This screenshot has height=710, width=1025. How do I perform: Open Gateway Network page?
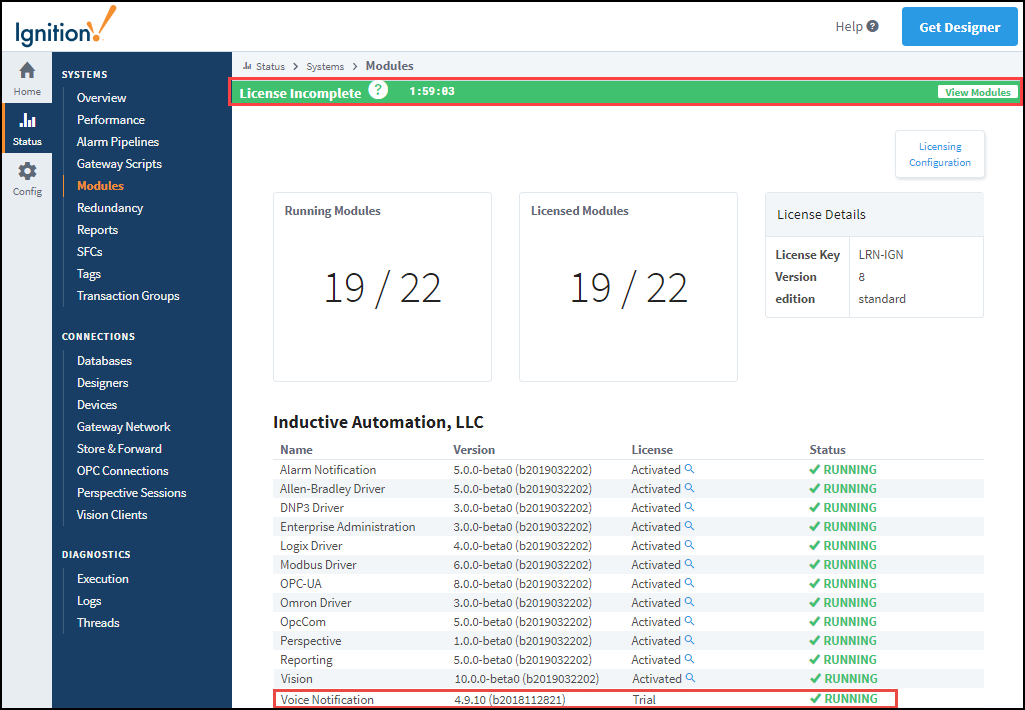(x=124, y=427)
